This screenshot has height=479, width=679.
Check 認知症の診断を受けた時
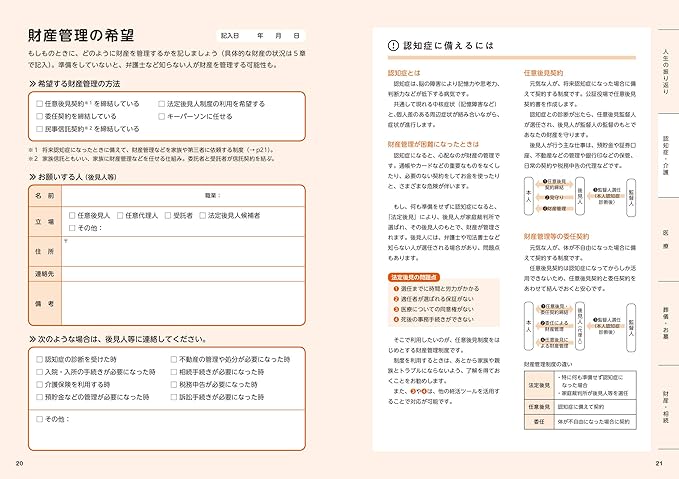[39, 359]
